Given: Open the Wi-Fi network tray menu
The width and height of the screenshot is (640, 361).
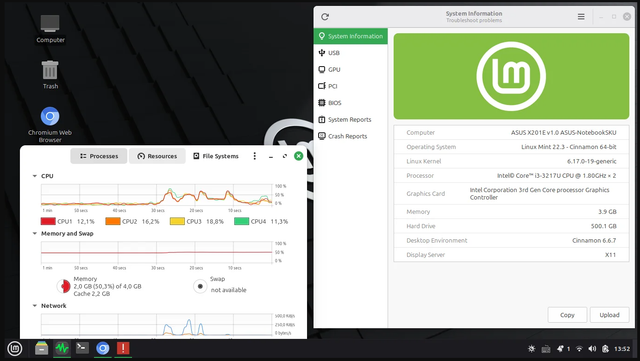Looking at the screenshot, I should pos(579,349).
